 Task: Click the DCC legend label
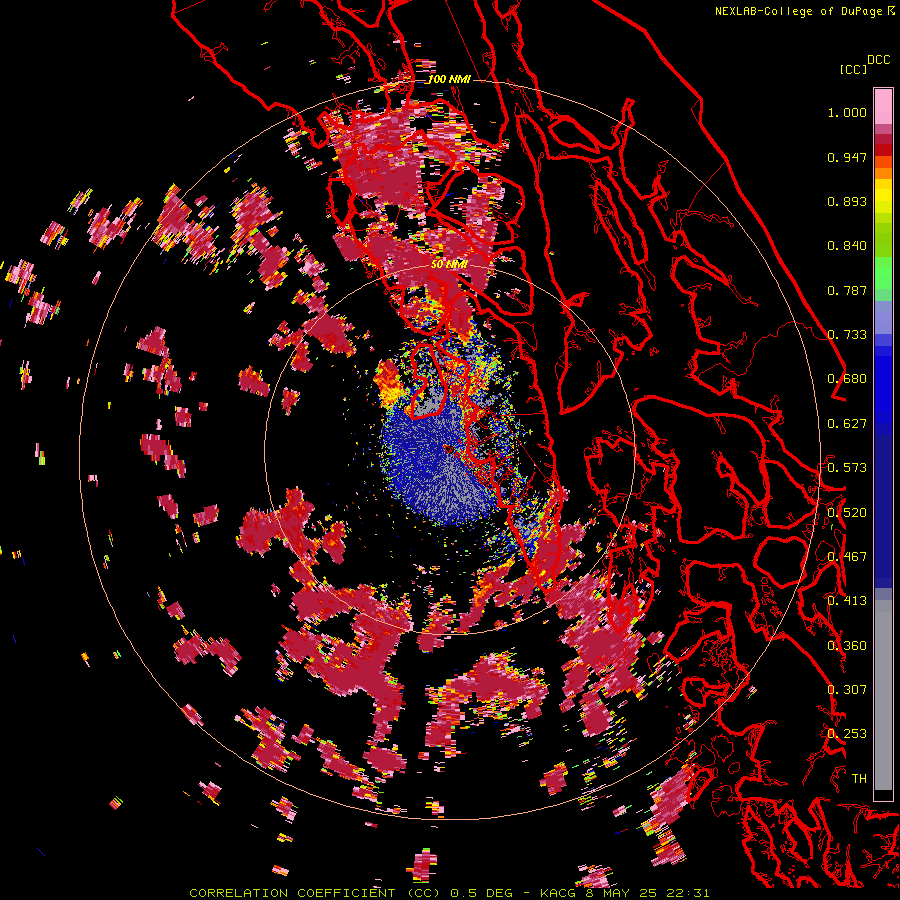coord(879,60)
